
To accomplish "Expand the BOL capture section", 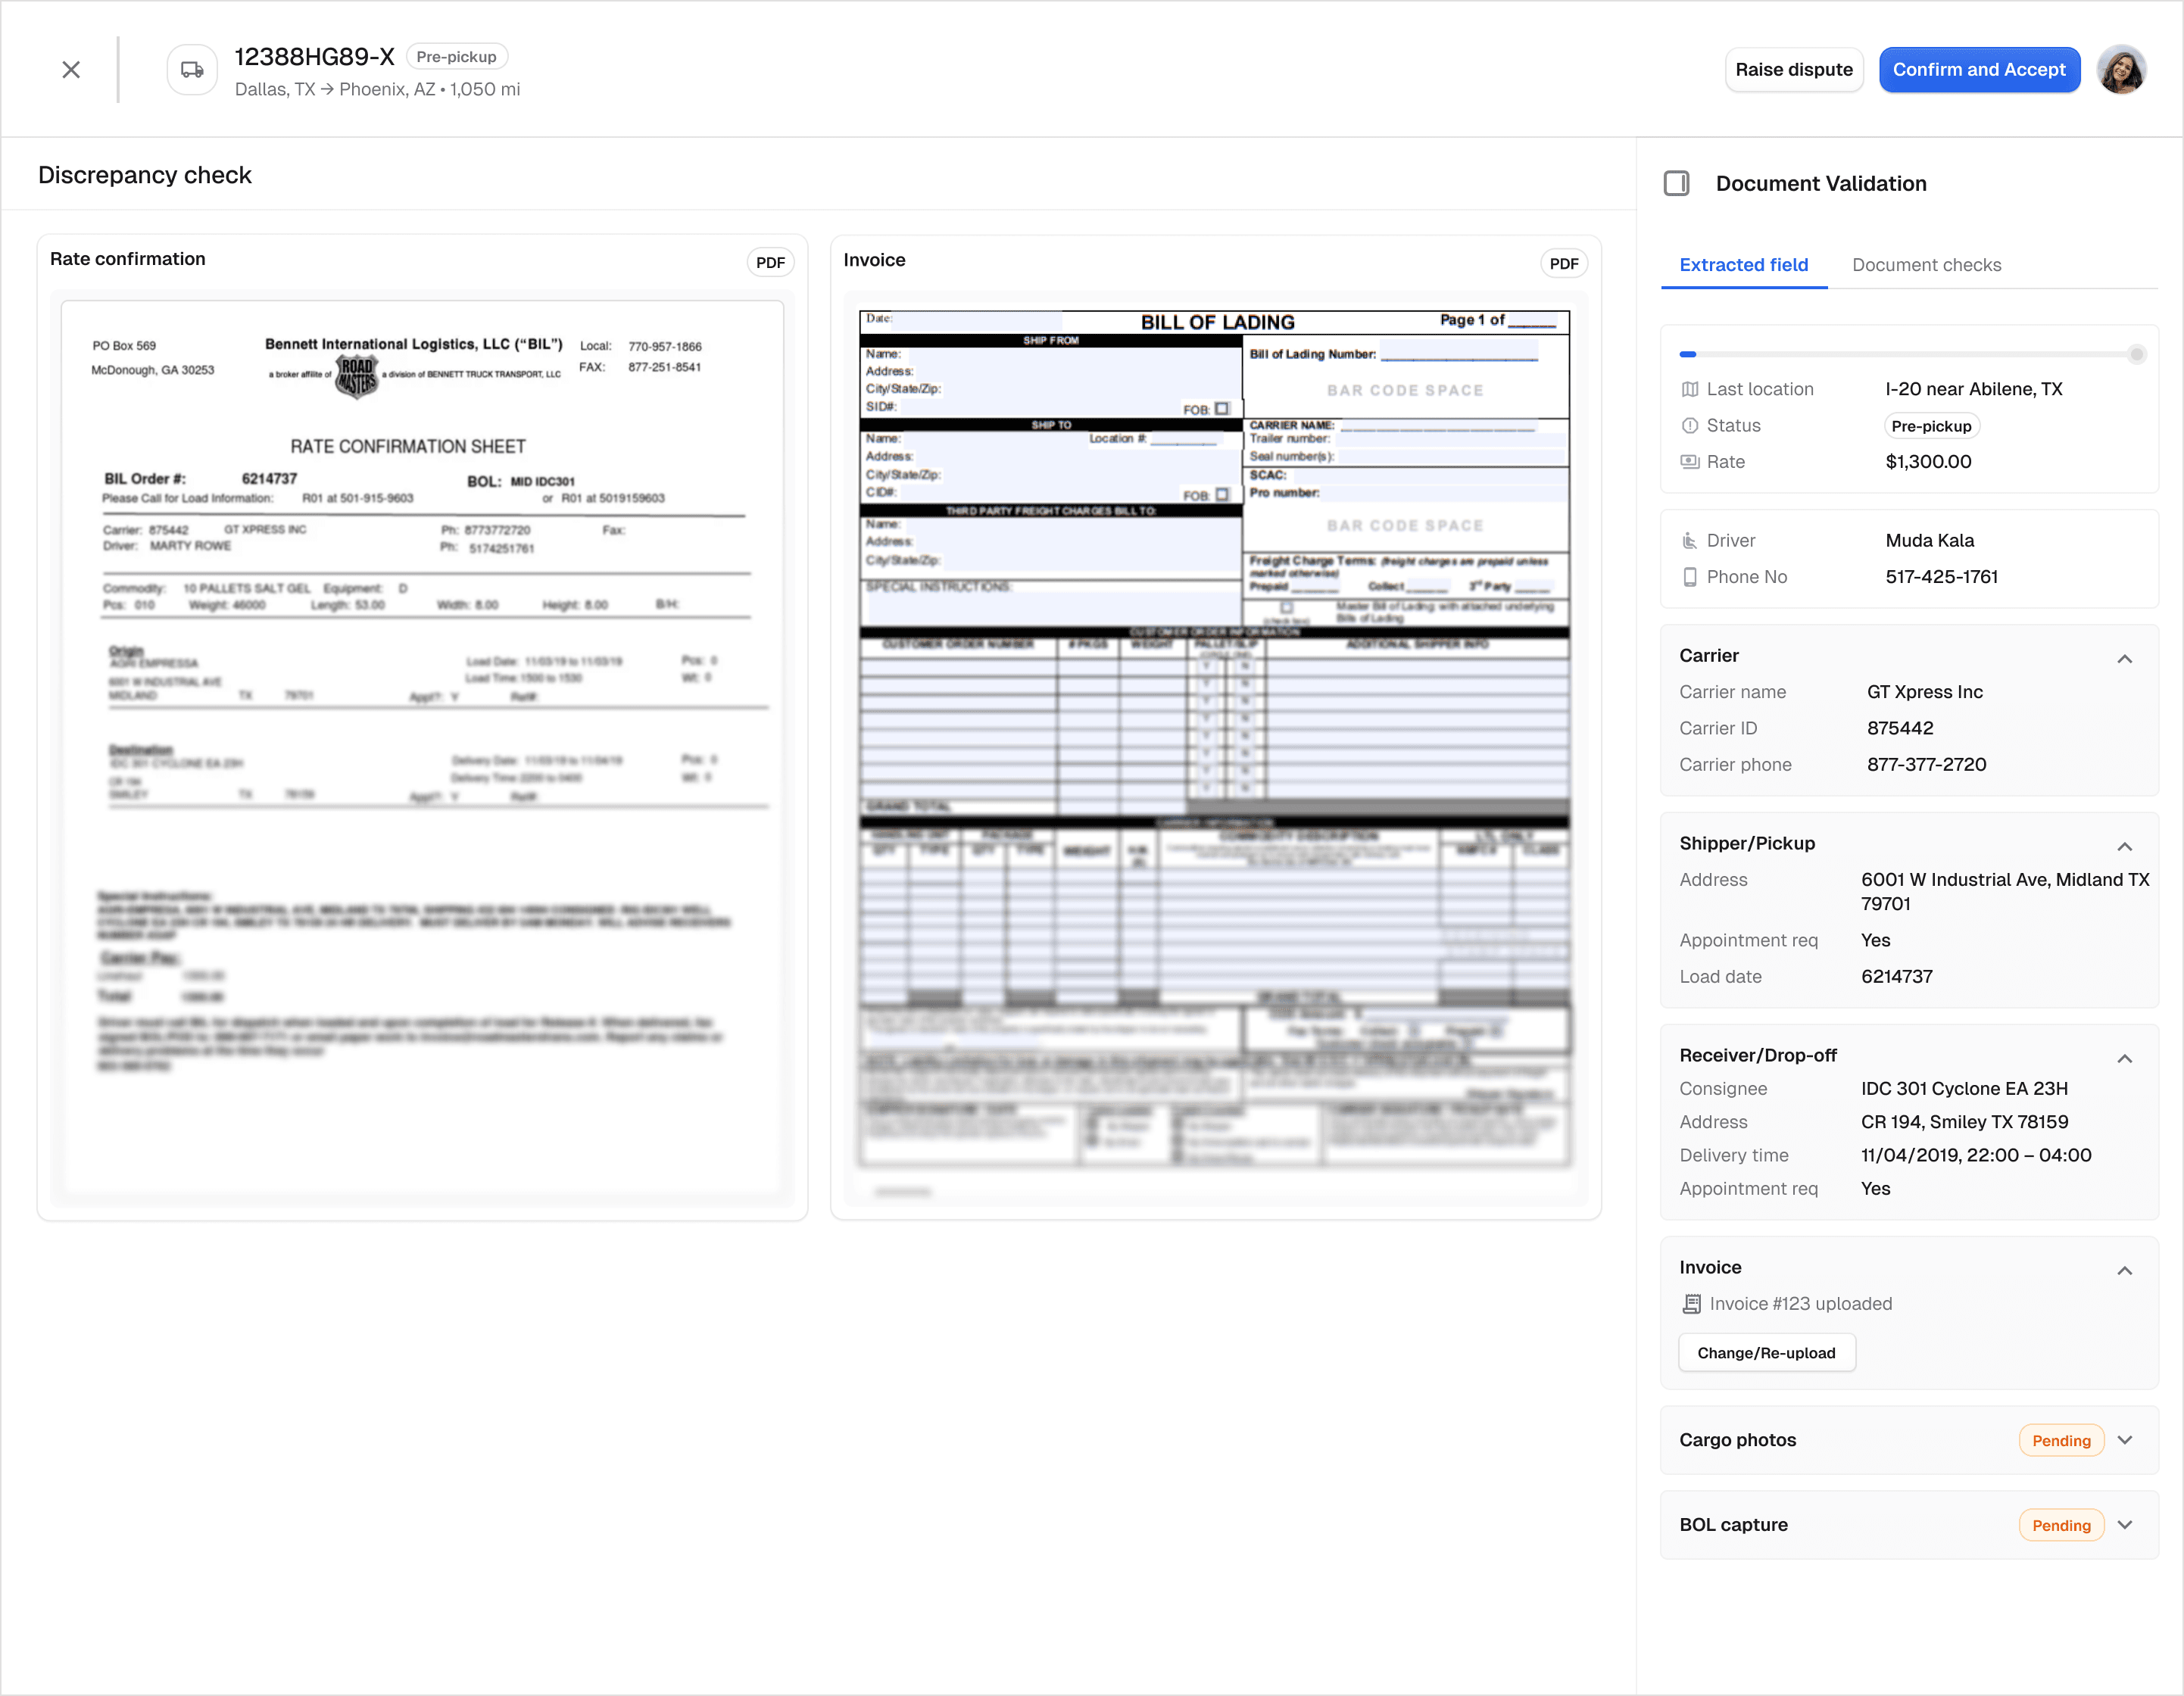I will pyautogui.click(x=2125, y=1525).
